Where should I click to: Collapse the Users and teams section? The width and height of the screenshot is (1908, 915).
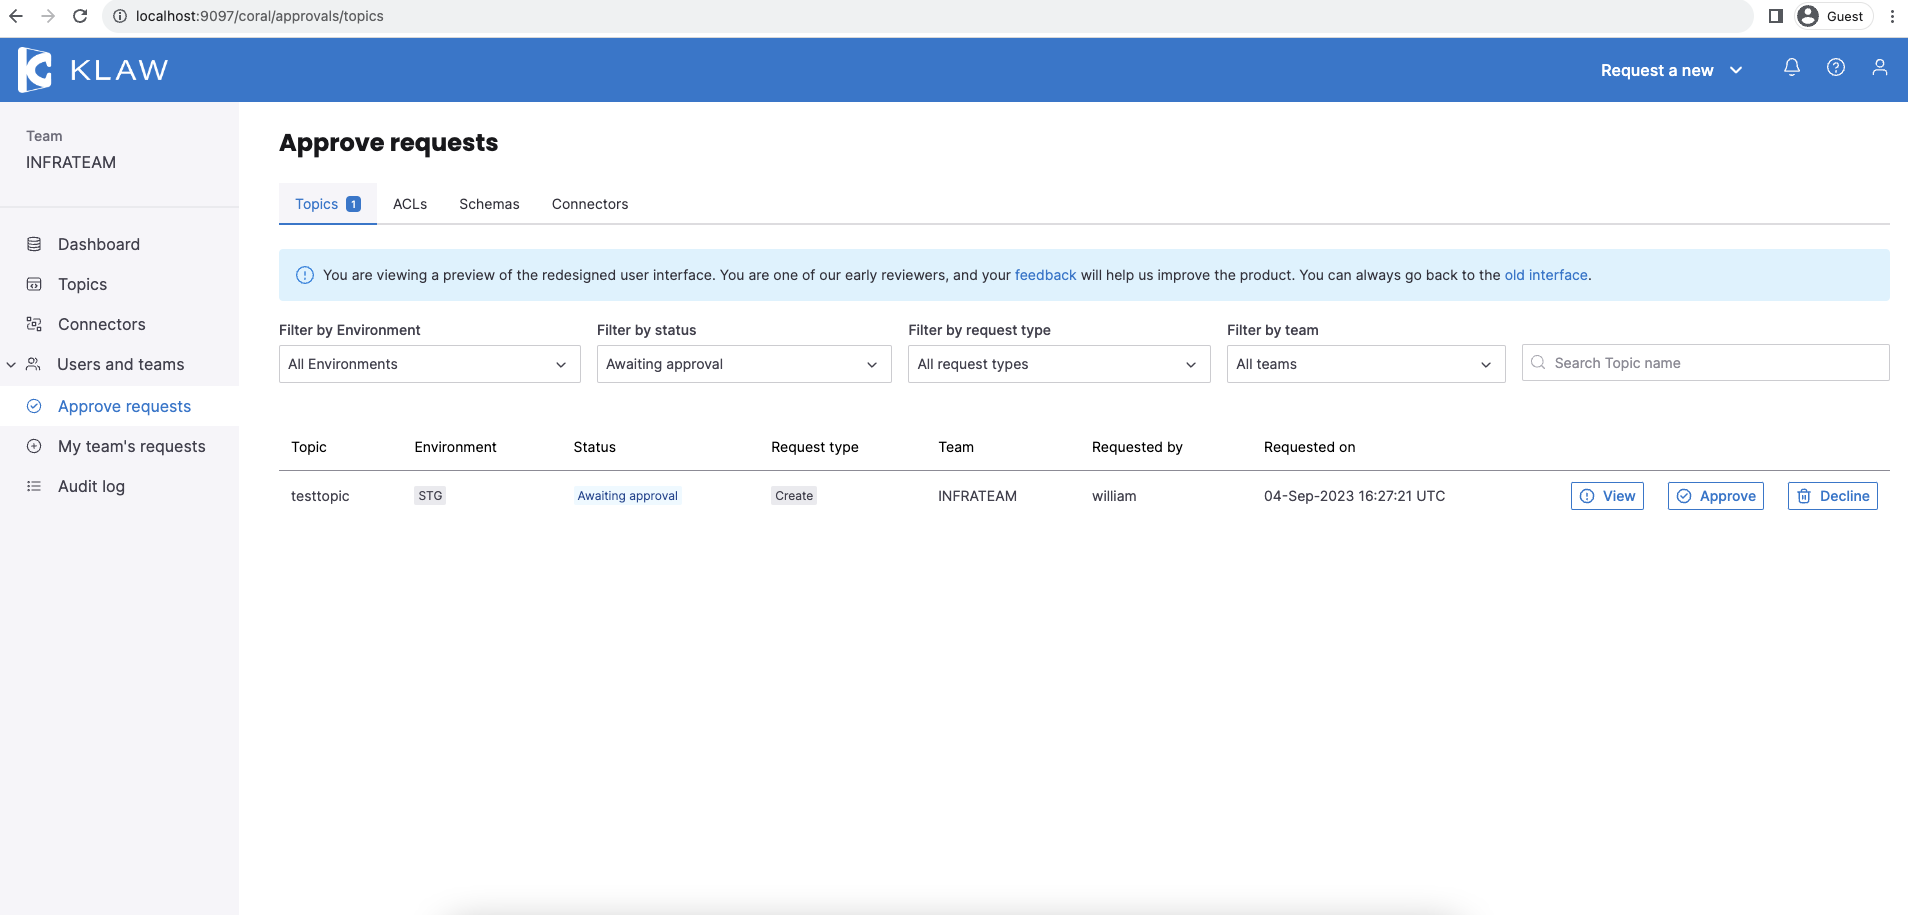11,364
